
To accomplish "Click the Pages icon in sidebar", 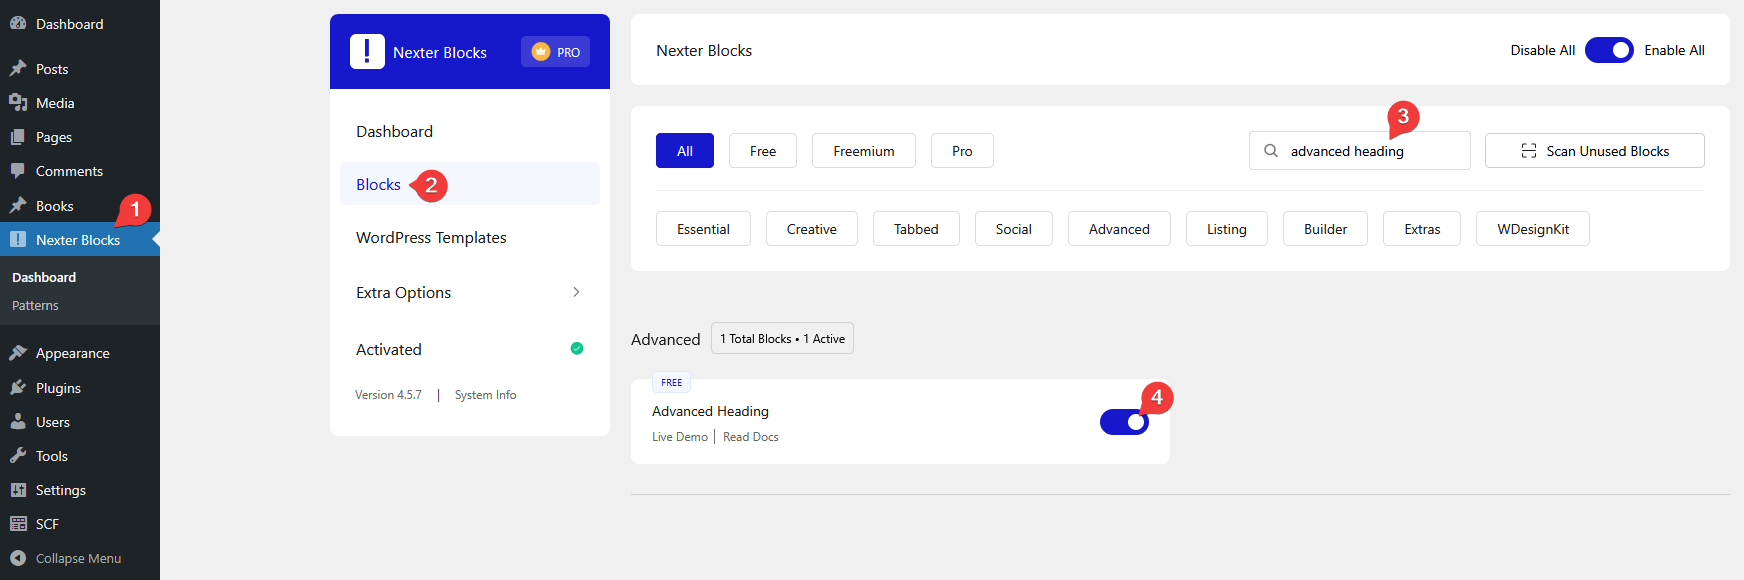I will pyautogui.click(x=18, y=137).
